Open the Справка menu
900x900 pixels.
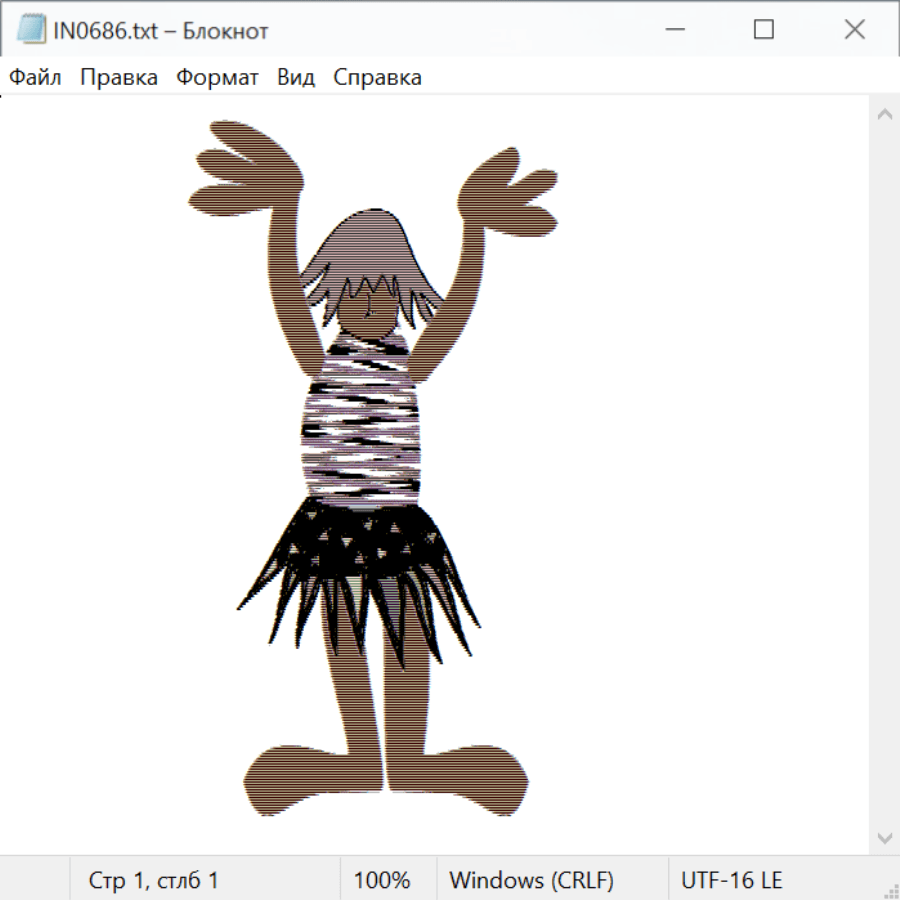(377, 78)
